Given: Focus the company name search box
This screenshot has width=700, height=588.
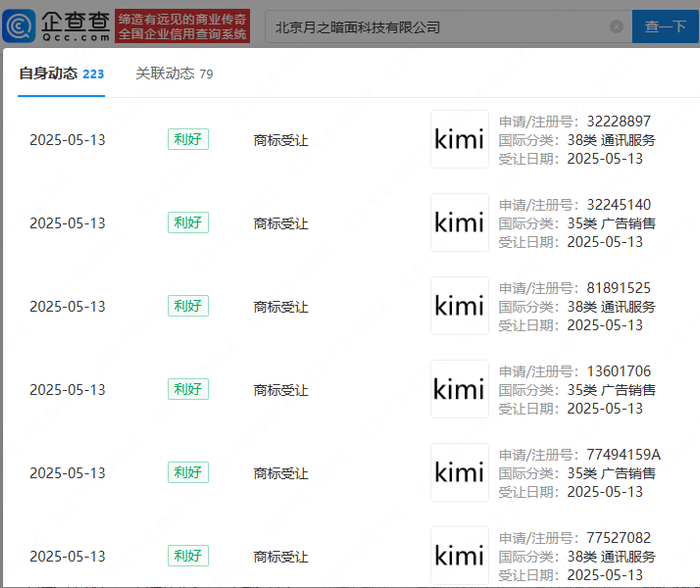Looking at the screenshot, I should pyautogui.click(x=448, y=27).
